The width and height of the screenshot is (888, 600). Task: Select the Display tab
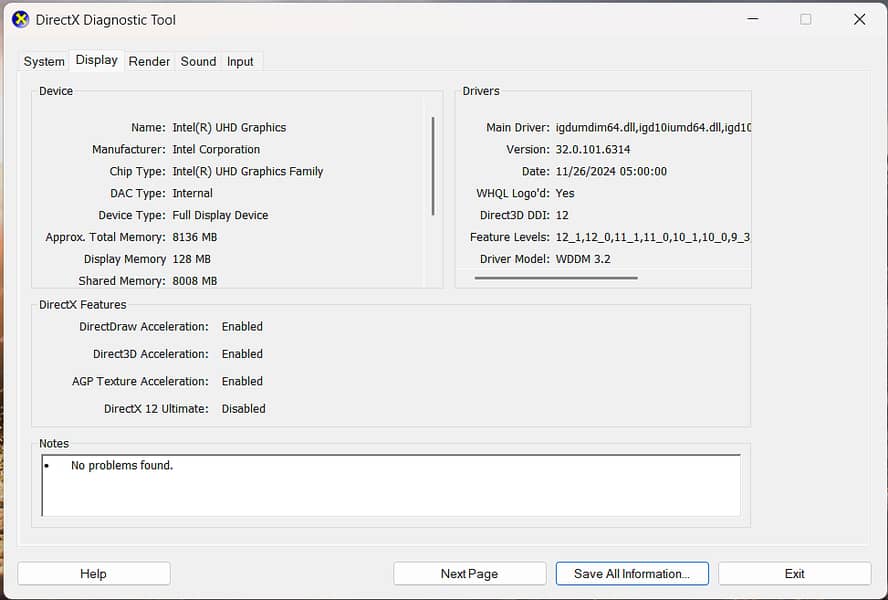96,60
